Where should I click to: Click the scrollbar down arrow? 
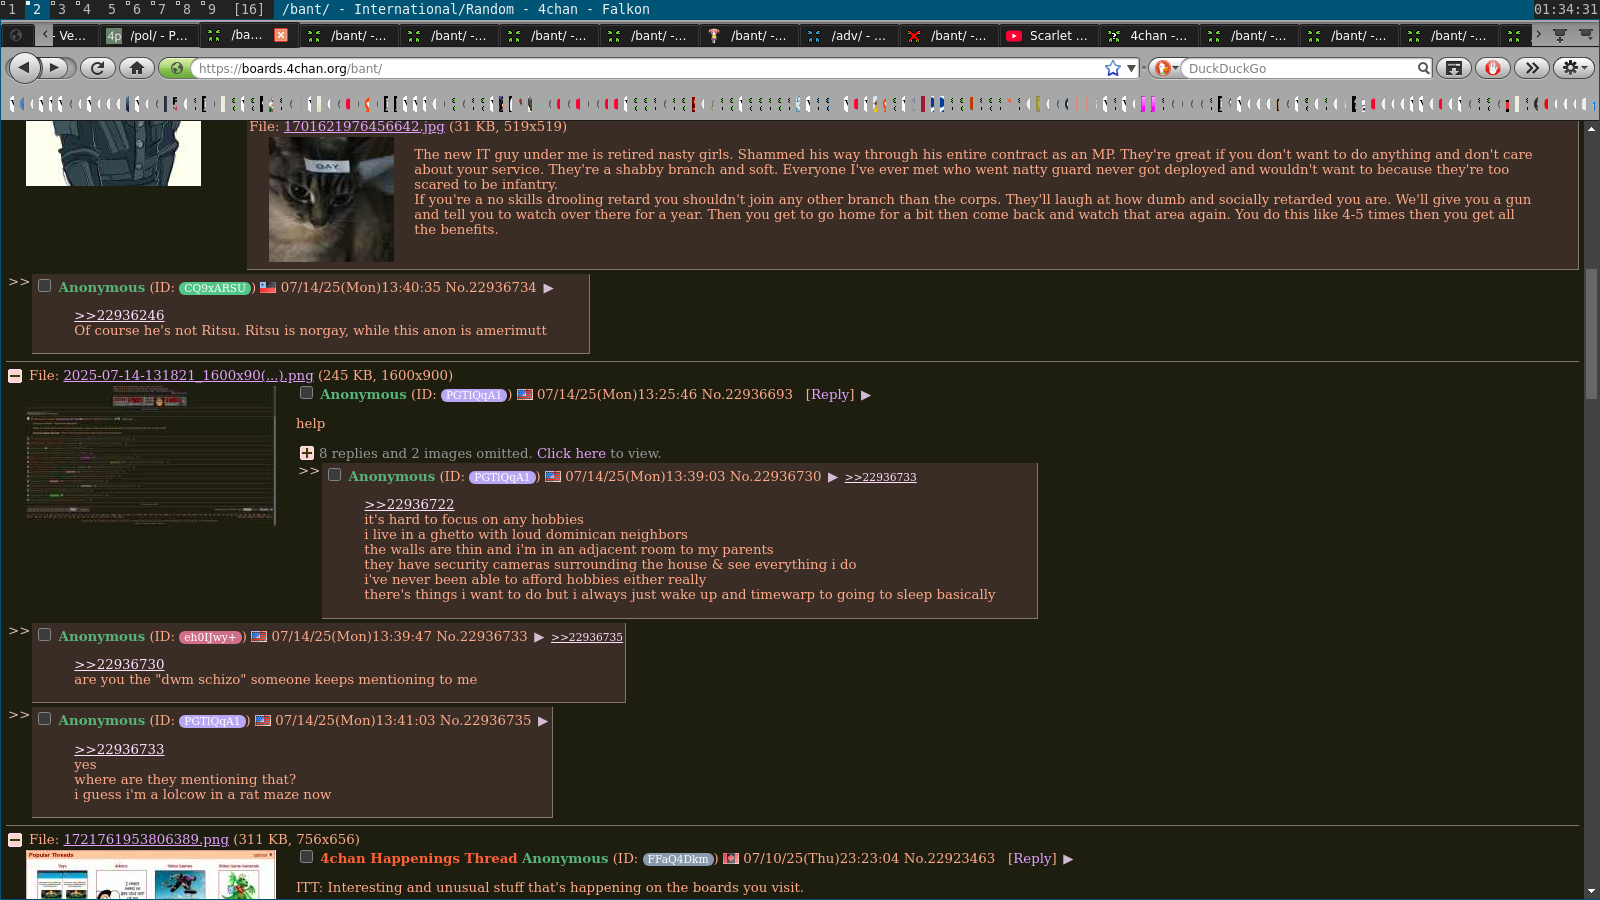[1591, 891]
